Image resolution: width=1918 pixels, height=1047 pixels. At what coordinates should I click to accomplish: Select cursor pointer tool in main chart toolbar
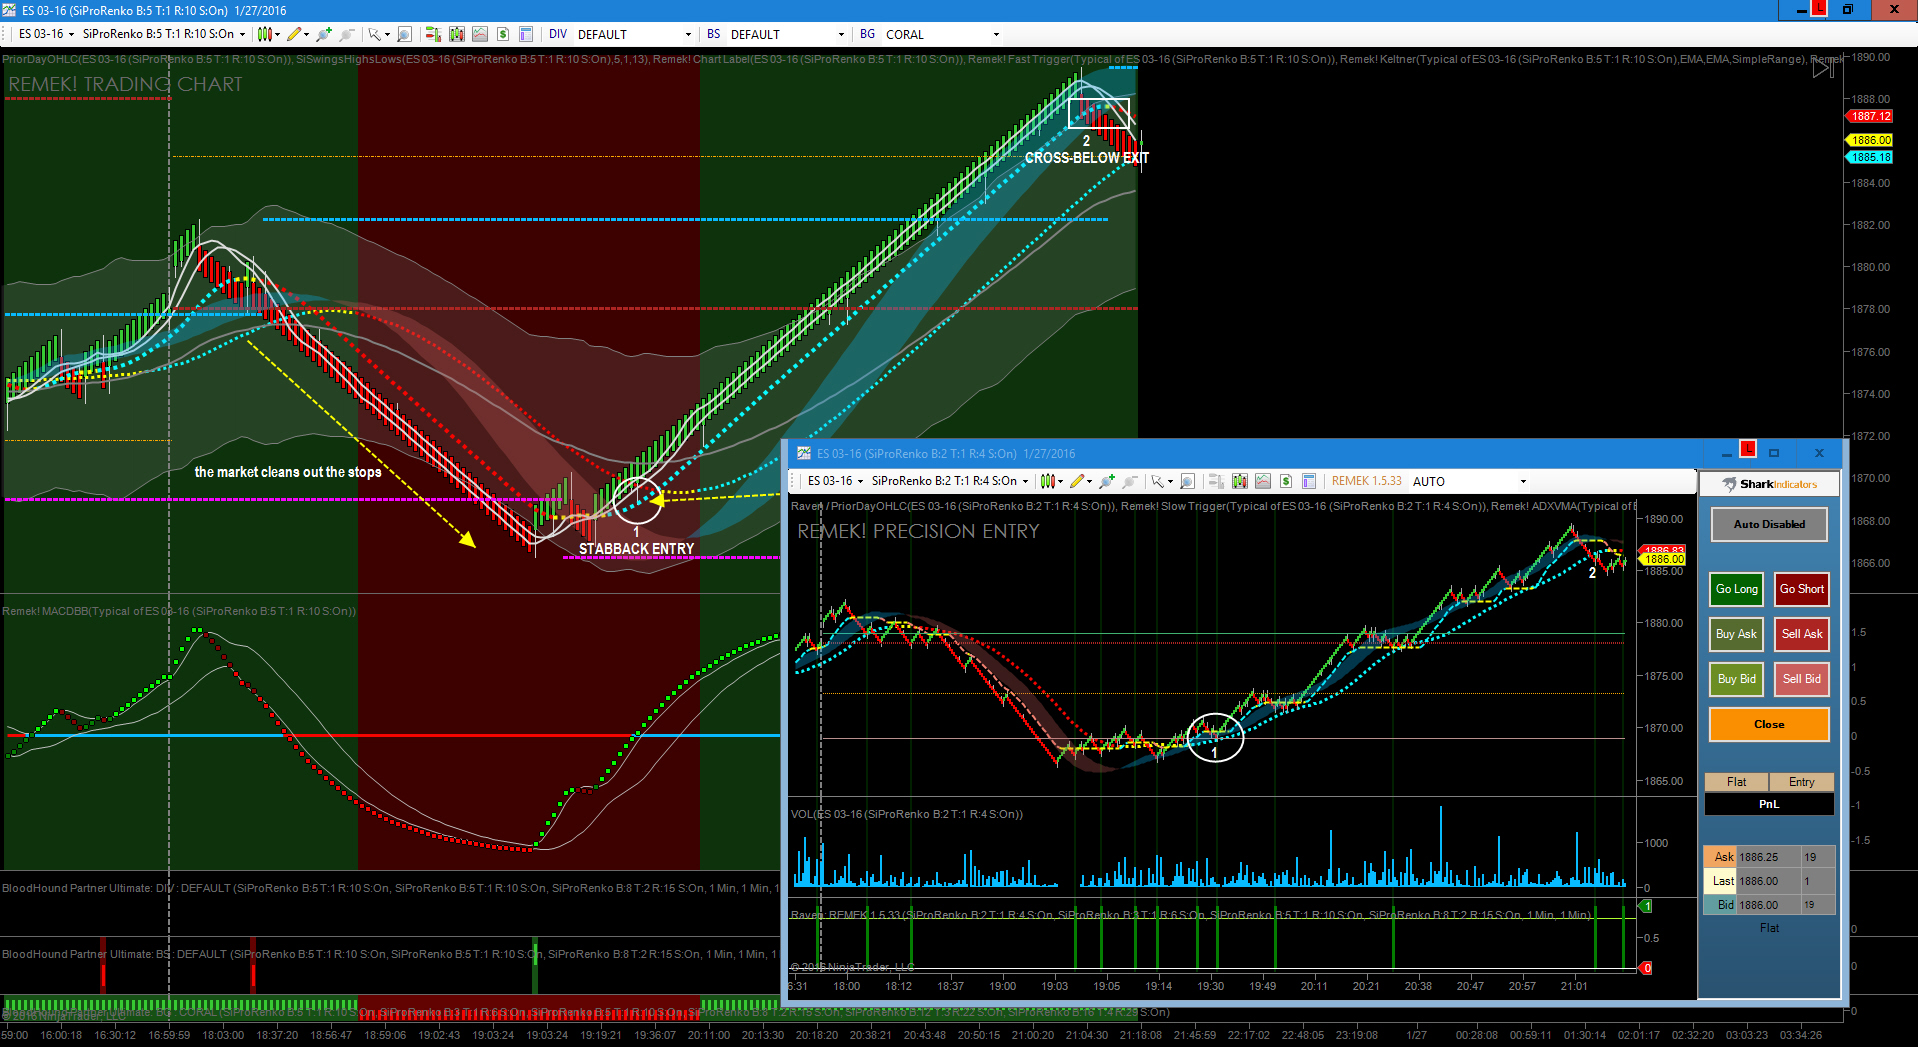[x=375, y=34]
